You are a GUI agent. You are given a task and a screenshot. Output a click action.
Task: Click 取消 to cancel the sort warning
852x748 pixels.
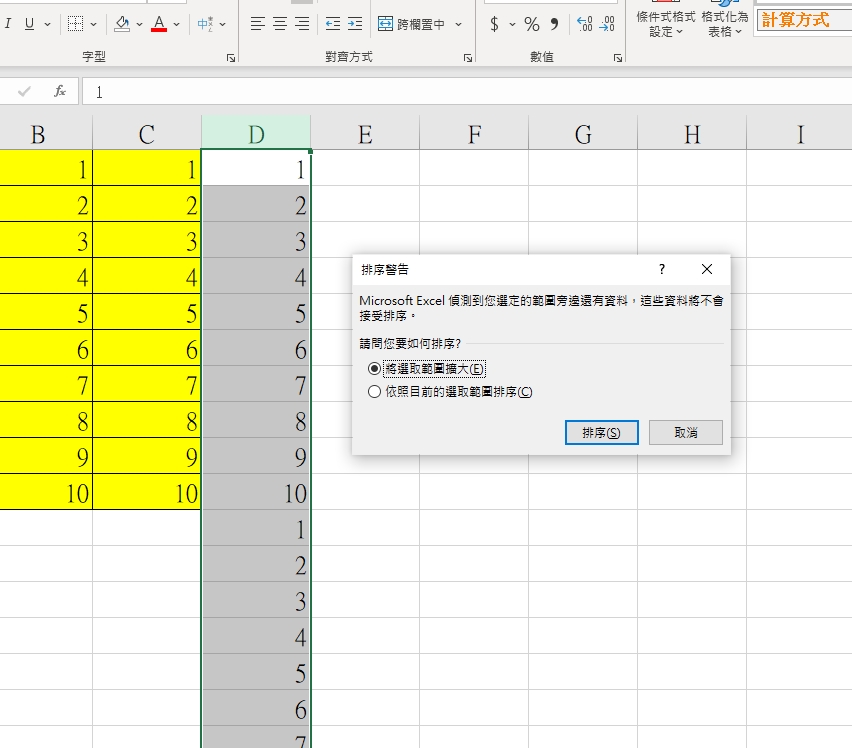pyautogui.click(x=685, y=432)
